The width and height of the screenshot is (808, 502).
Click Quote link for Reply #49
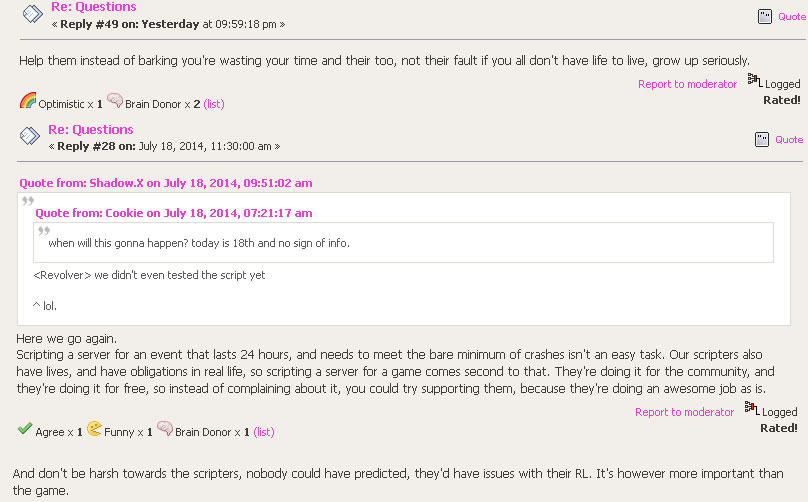792,16
